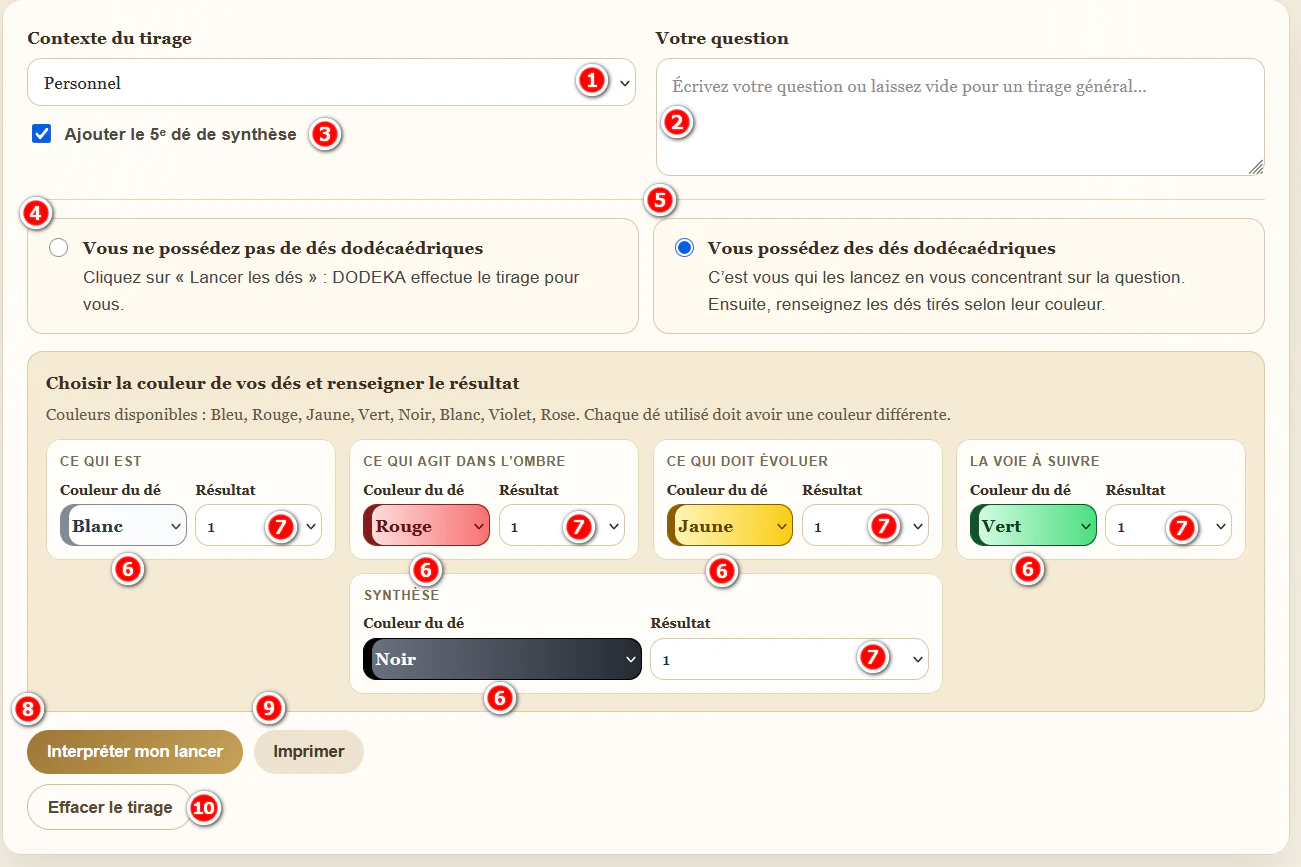Open the Blanc dice color dropdown
1301x867 pixels.
(x=124, y=525)
